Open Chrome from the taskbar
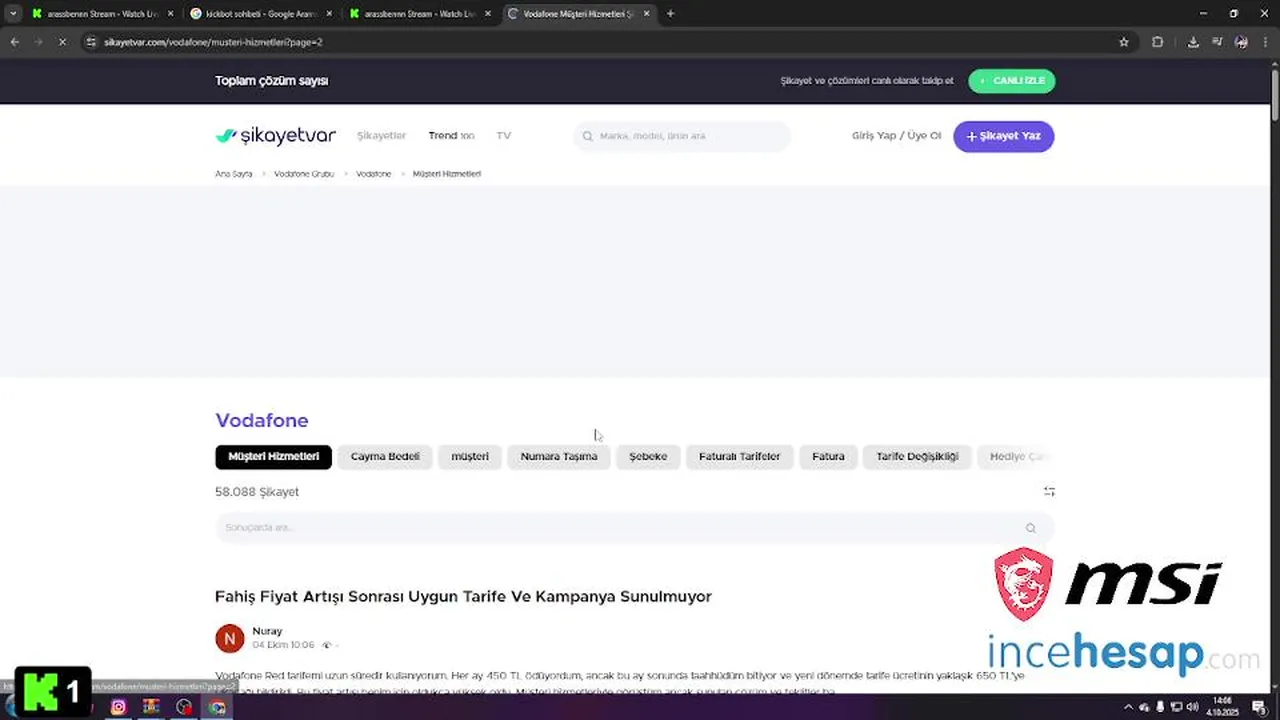1280x720 pixels. (217, 707)
